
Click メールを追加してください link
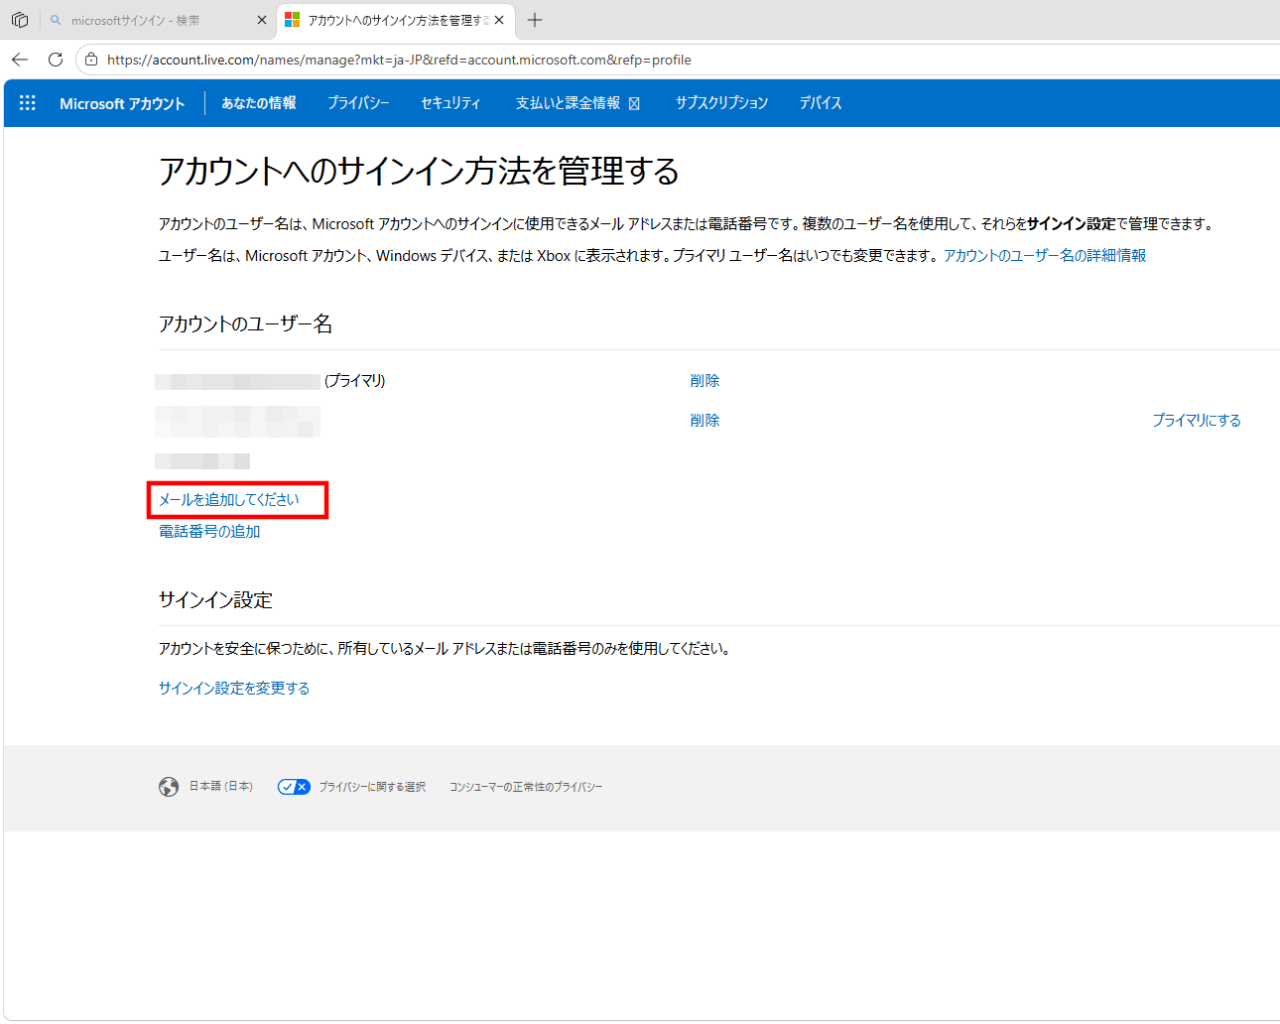click(229, 500)
